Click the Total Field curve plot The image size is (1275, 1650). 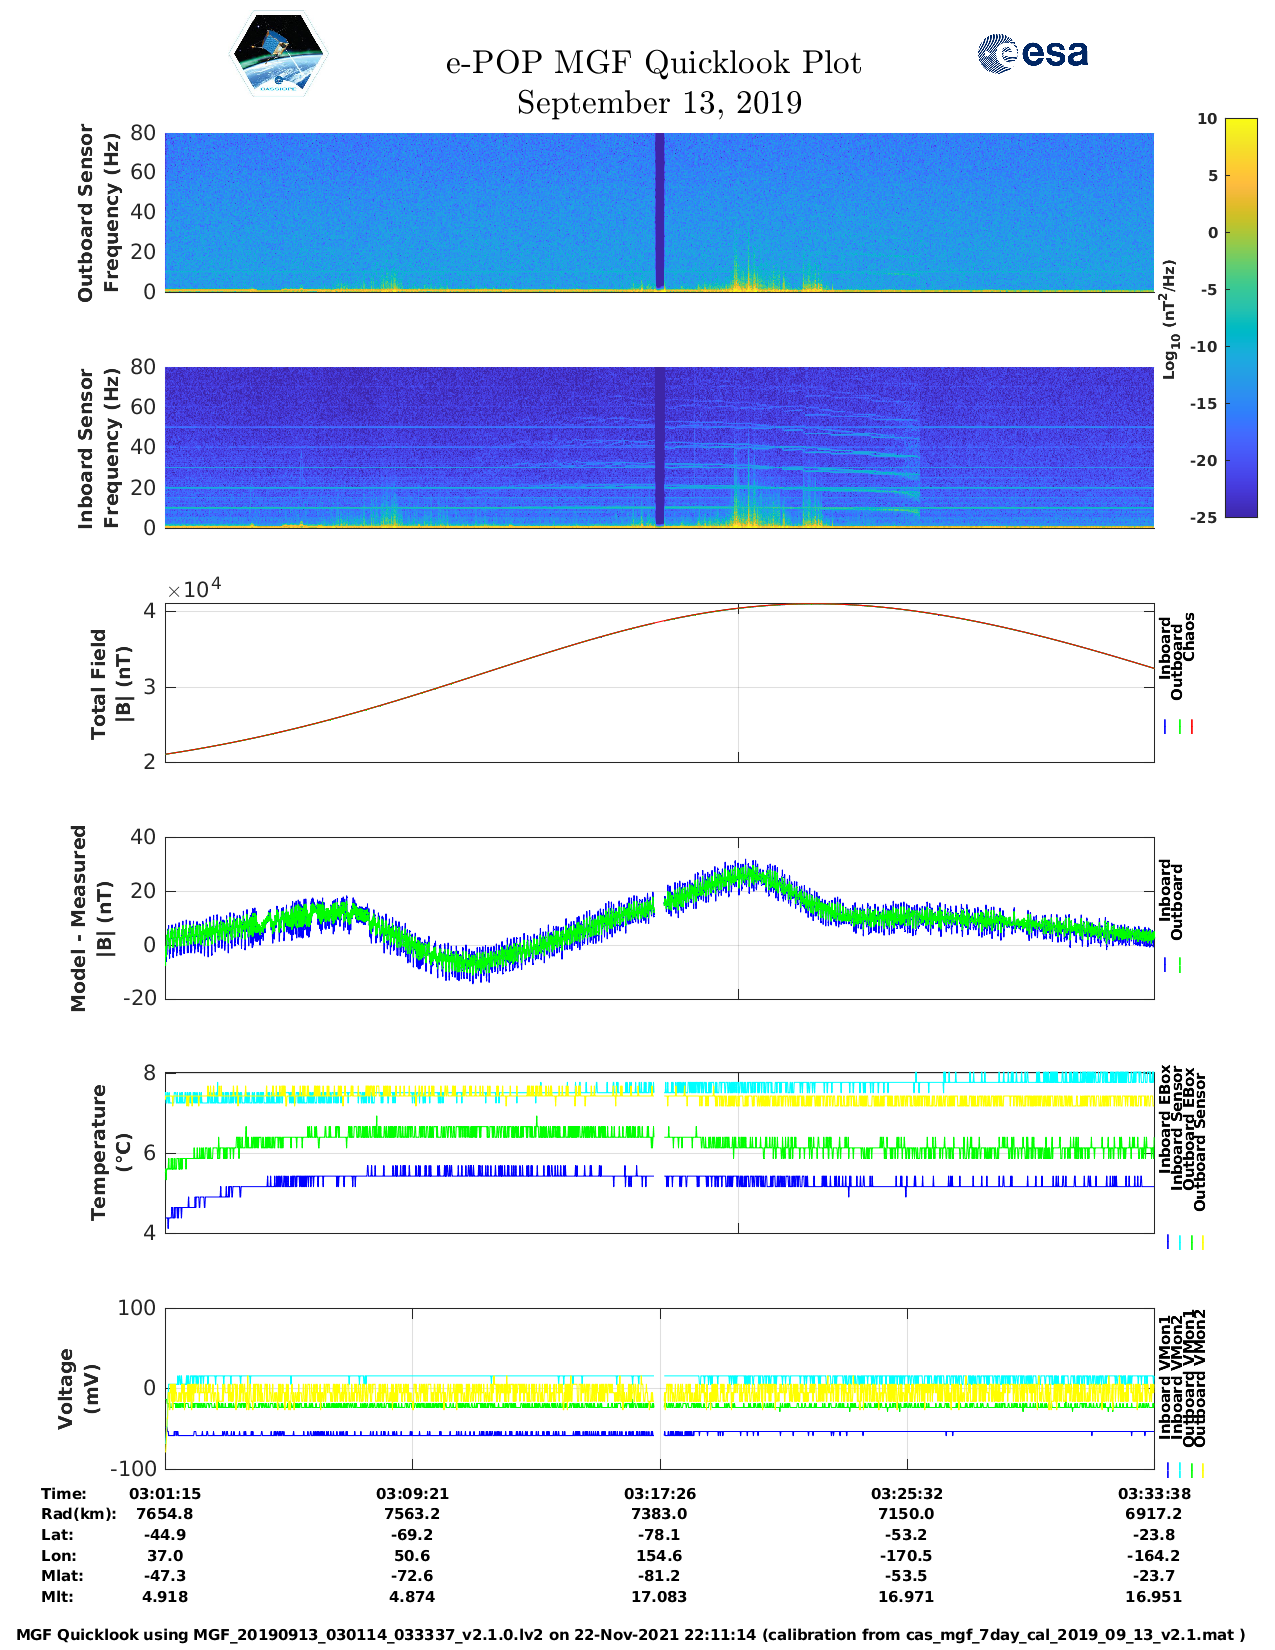[659, 682]
